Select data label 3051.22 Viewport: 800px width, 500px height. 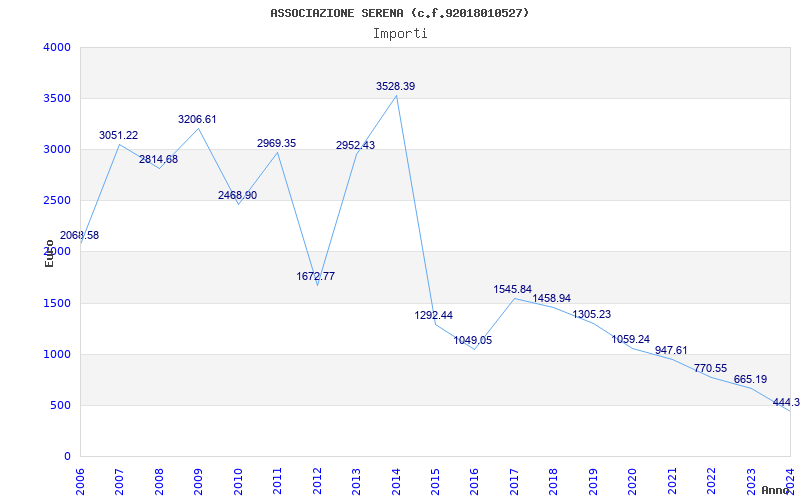(118, 136)
